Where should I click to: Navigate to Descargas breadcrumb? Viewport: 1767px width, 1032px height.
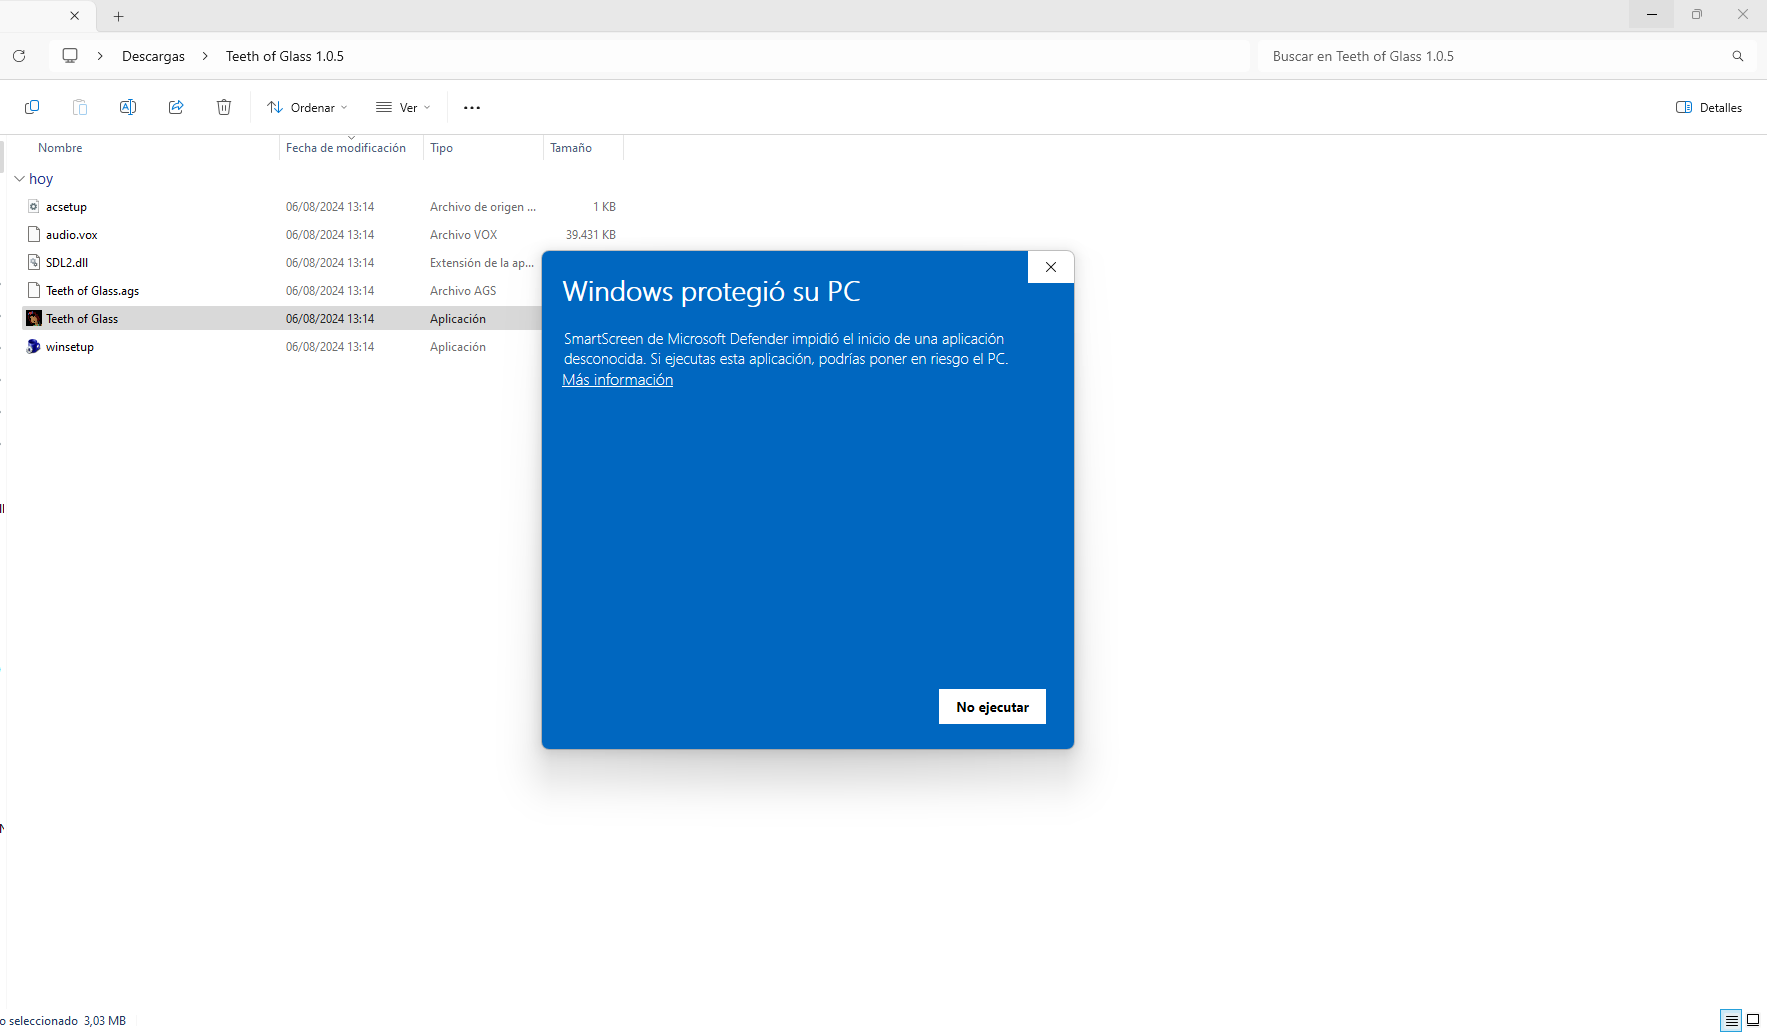tap(153, 56)
